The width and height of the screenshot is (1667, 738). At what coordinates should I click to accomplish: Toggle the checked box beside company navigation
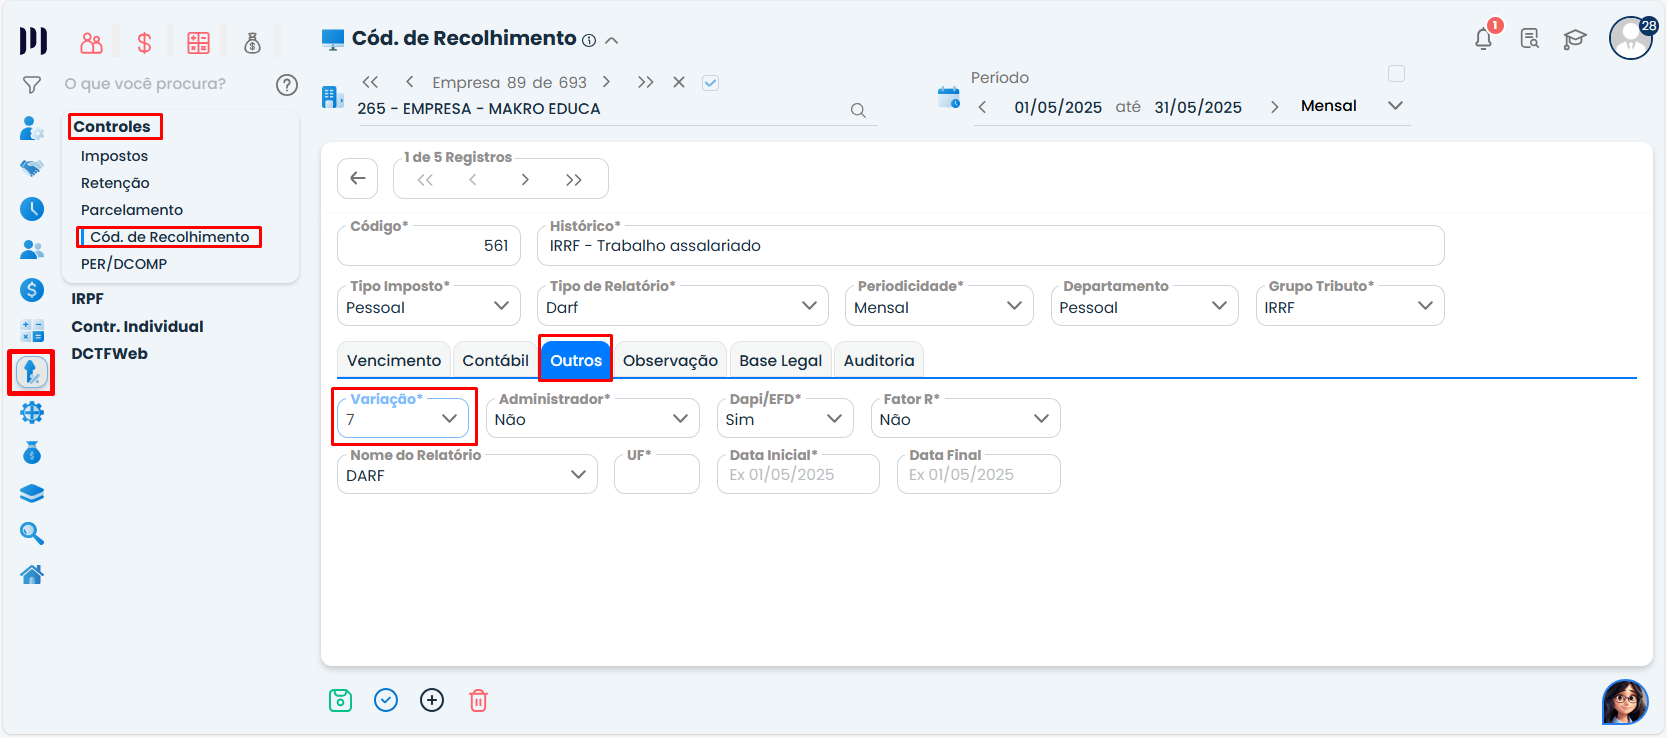tap(710, 83)
